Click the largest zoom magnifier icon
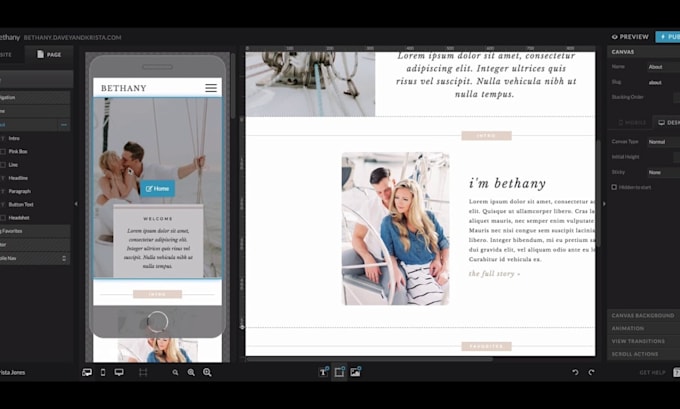 click(x=207, y=373)
